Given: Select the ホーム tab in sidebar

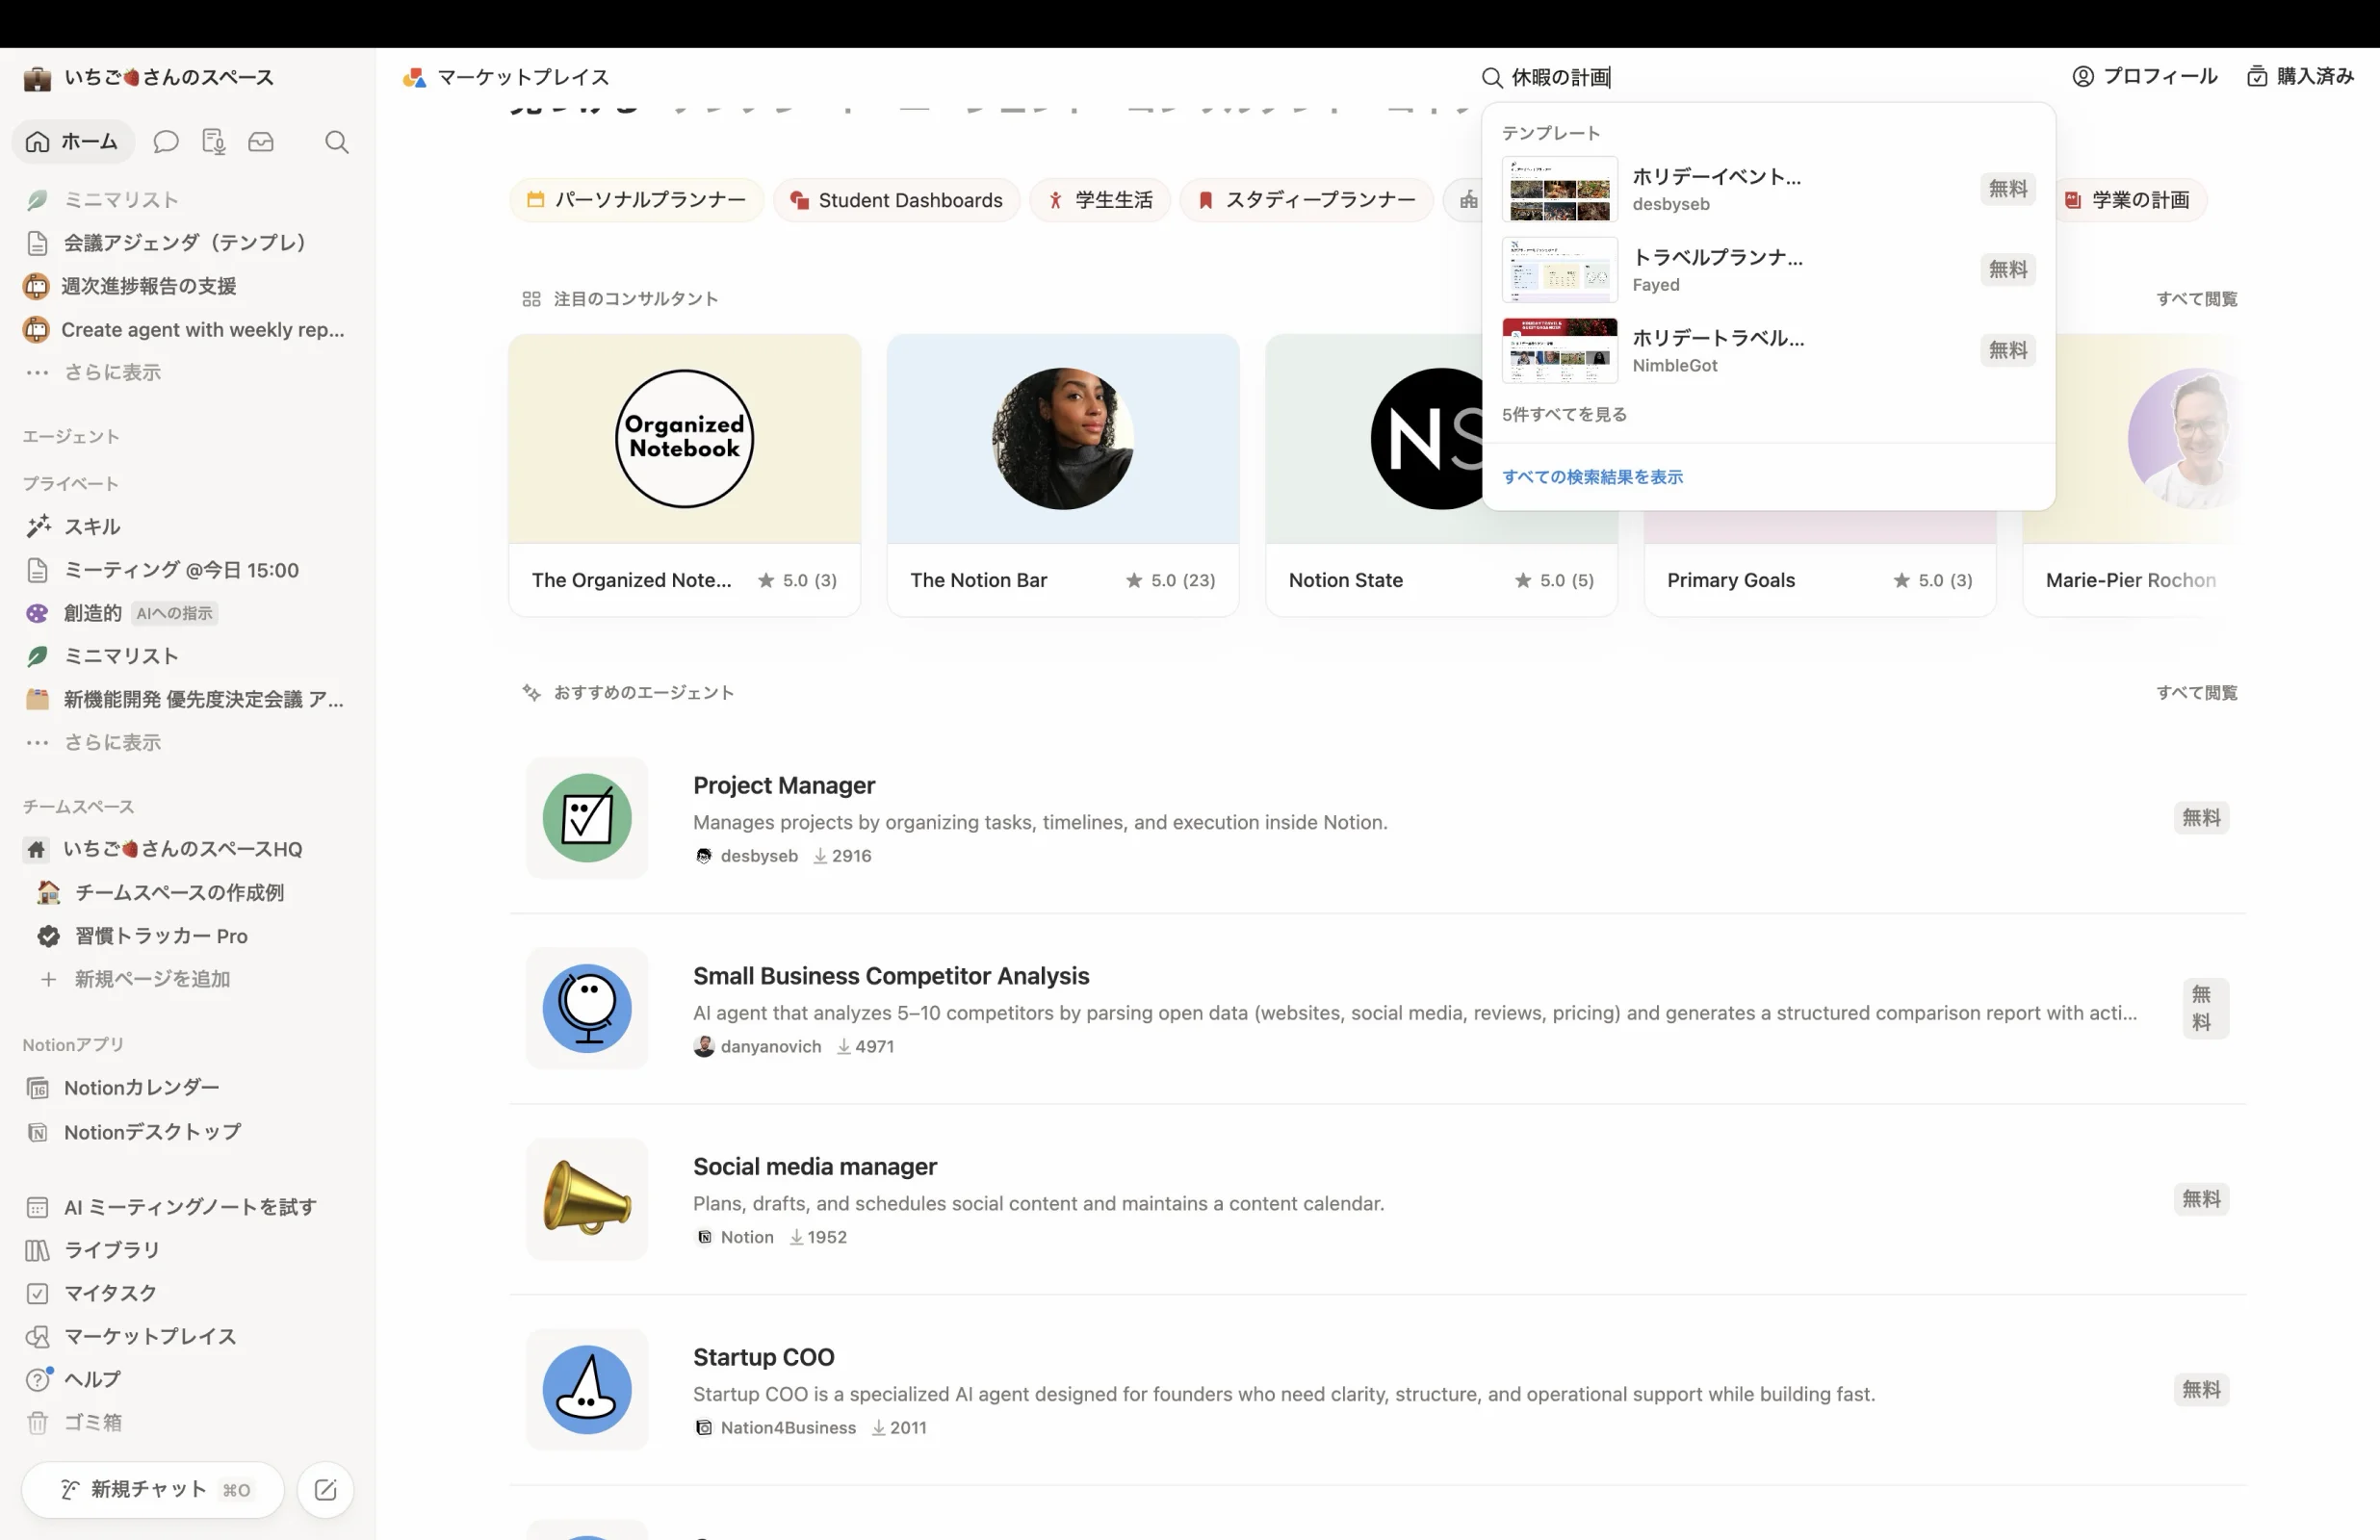Looking at the screenshot, I should tap(73, 142).
